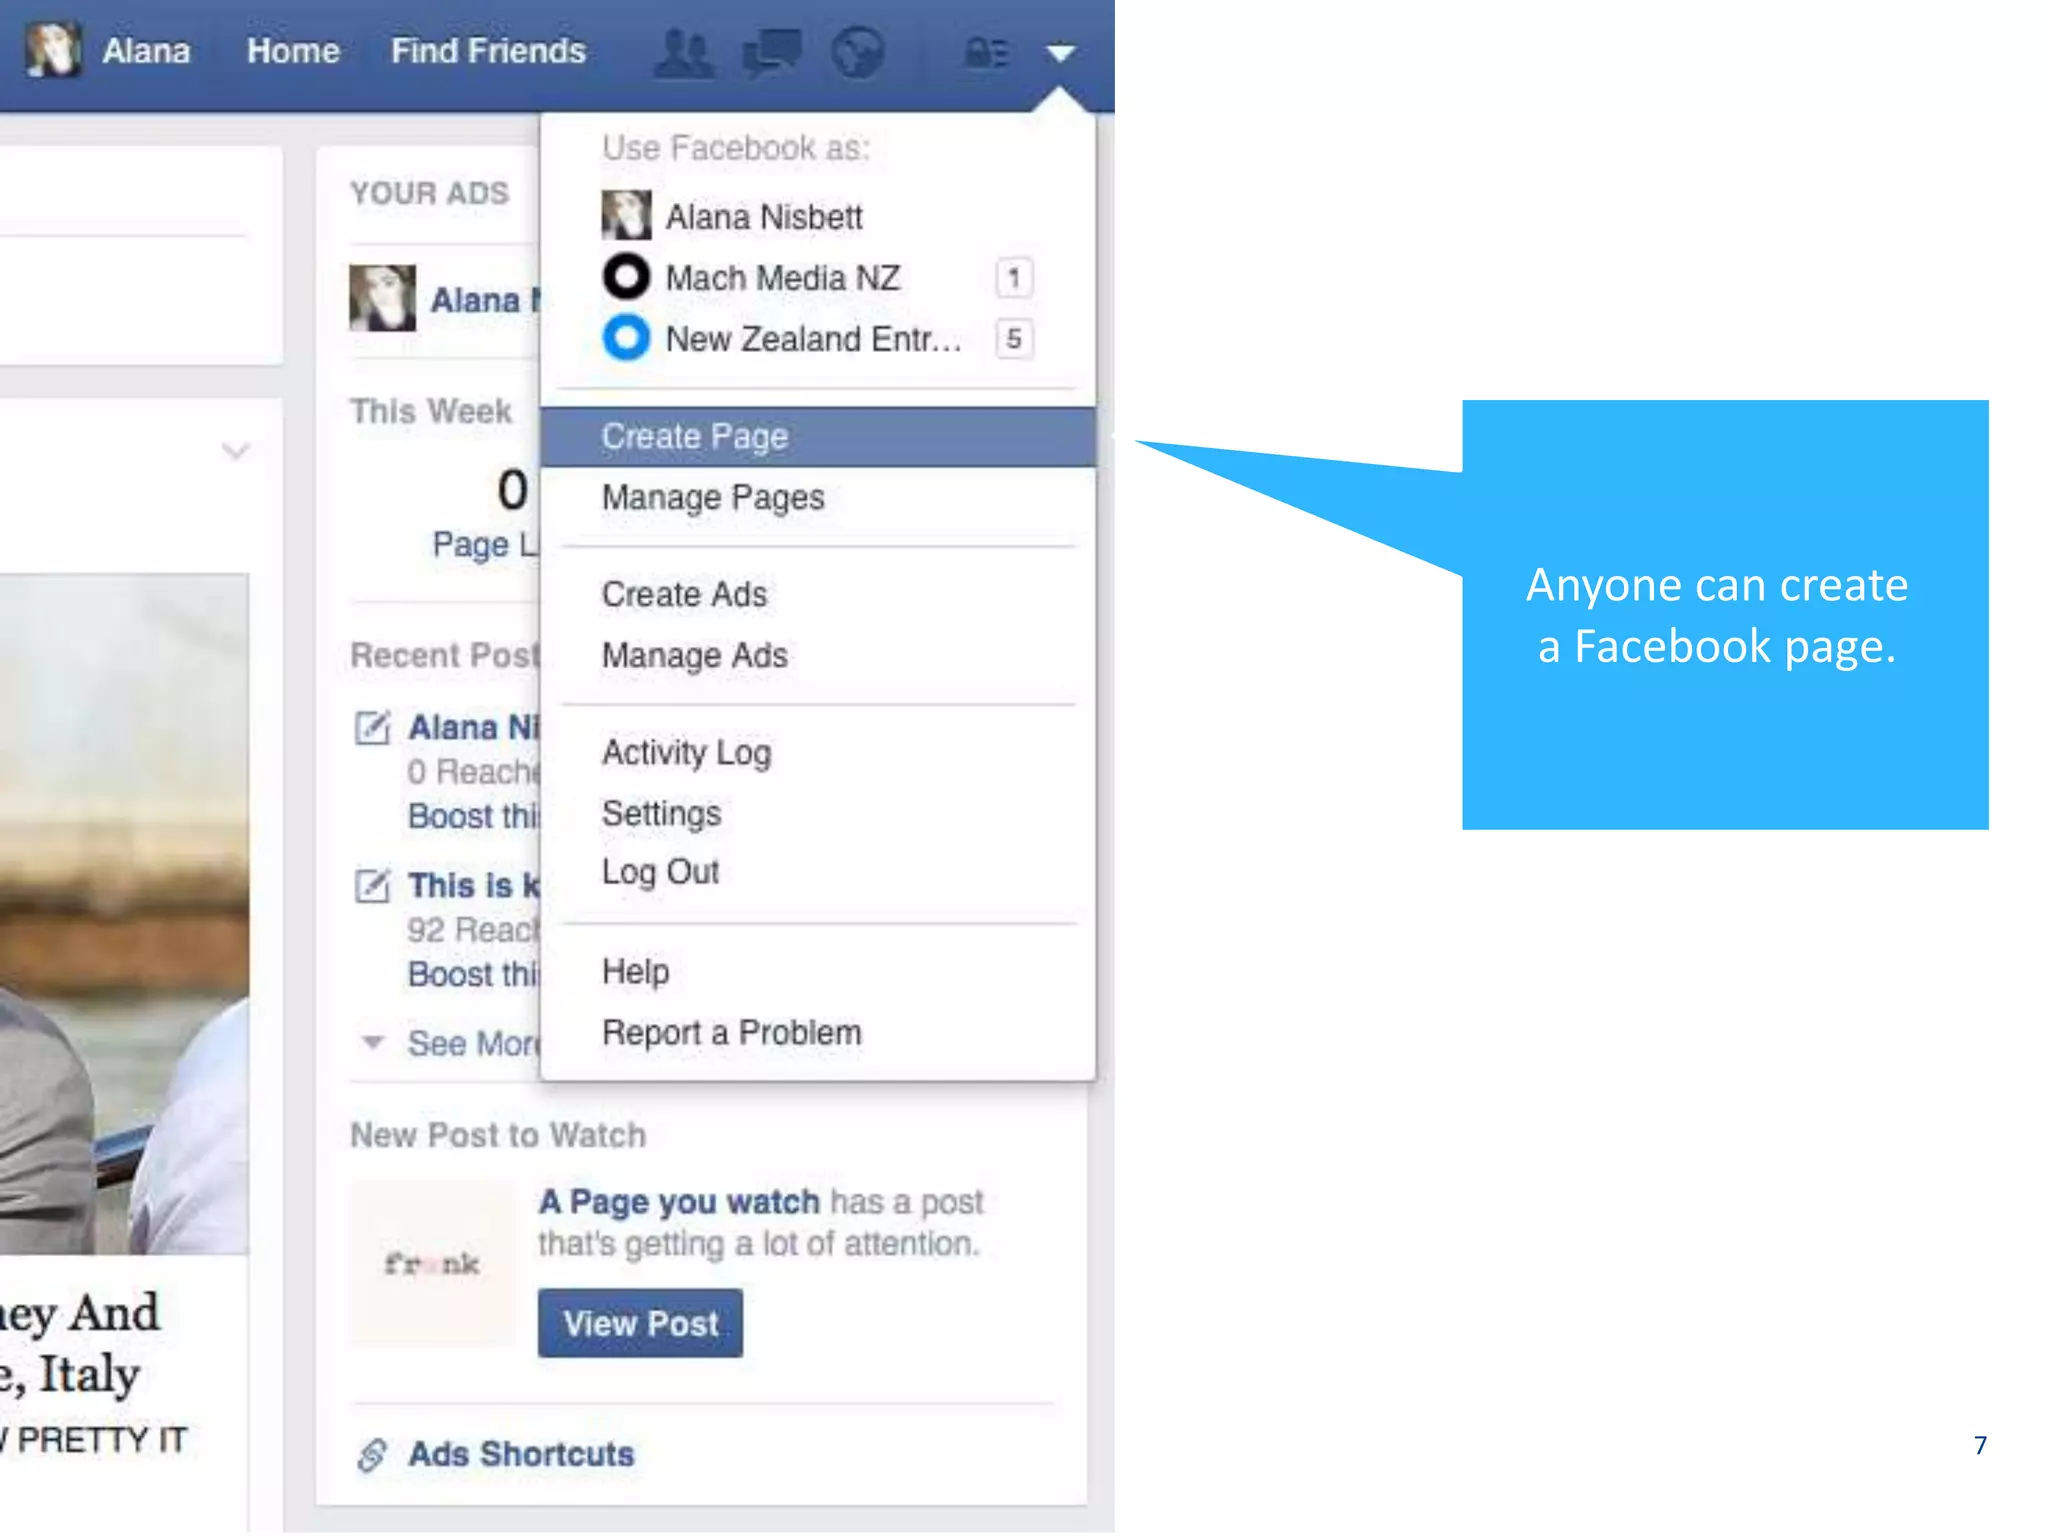Boost the post with 0 Reached
The height and width of the screenshot is (1536, 2048).
(474, 816)
